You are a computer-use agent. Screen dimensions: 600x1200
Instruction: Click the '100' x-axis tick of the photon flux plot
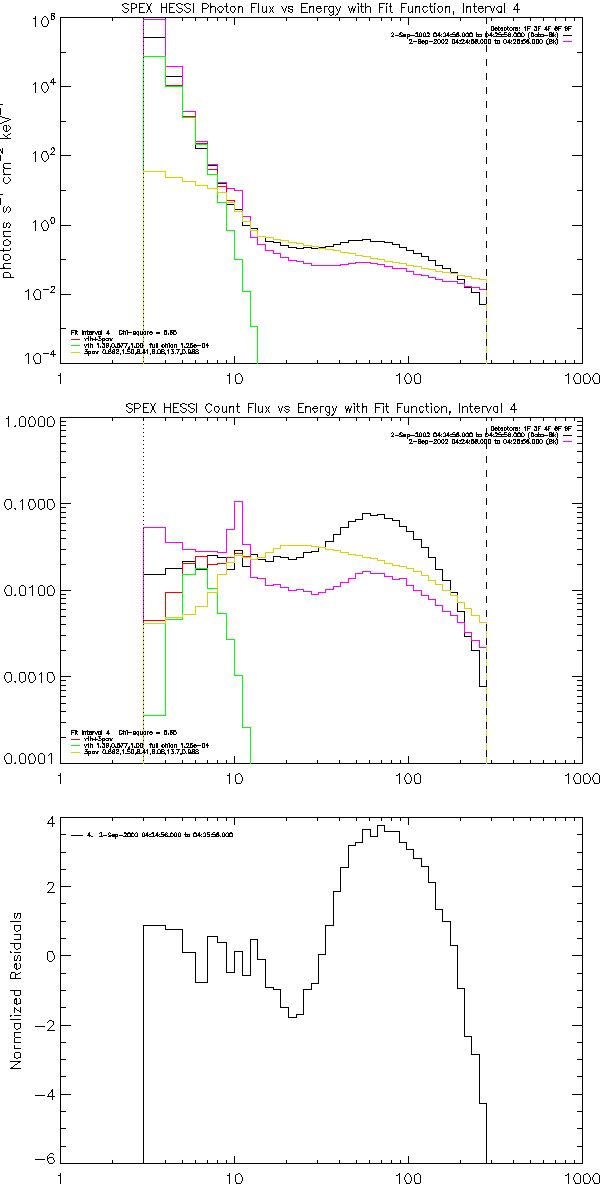pos(408,381)
